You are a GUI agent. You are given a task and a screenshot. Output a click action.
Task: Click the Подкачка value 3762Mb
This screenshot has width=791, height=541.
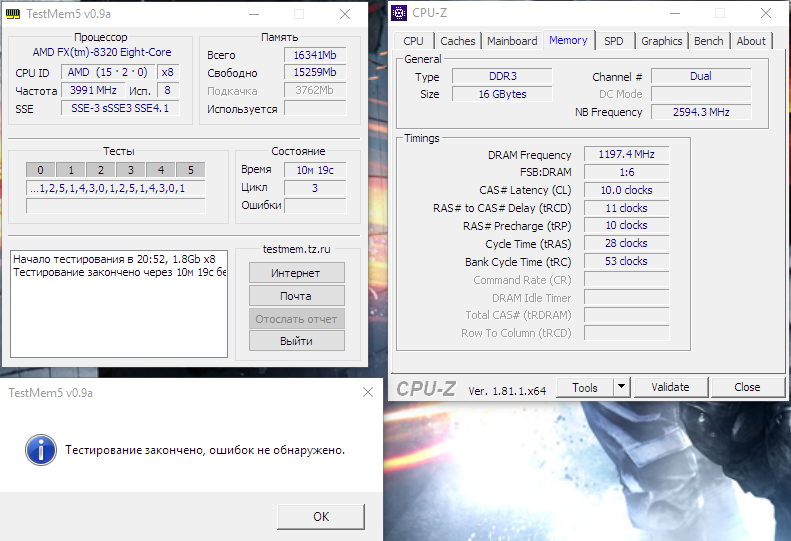tap(315, 90)
